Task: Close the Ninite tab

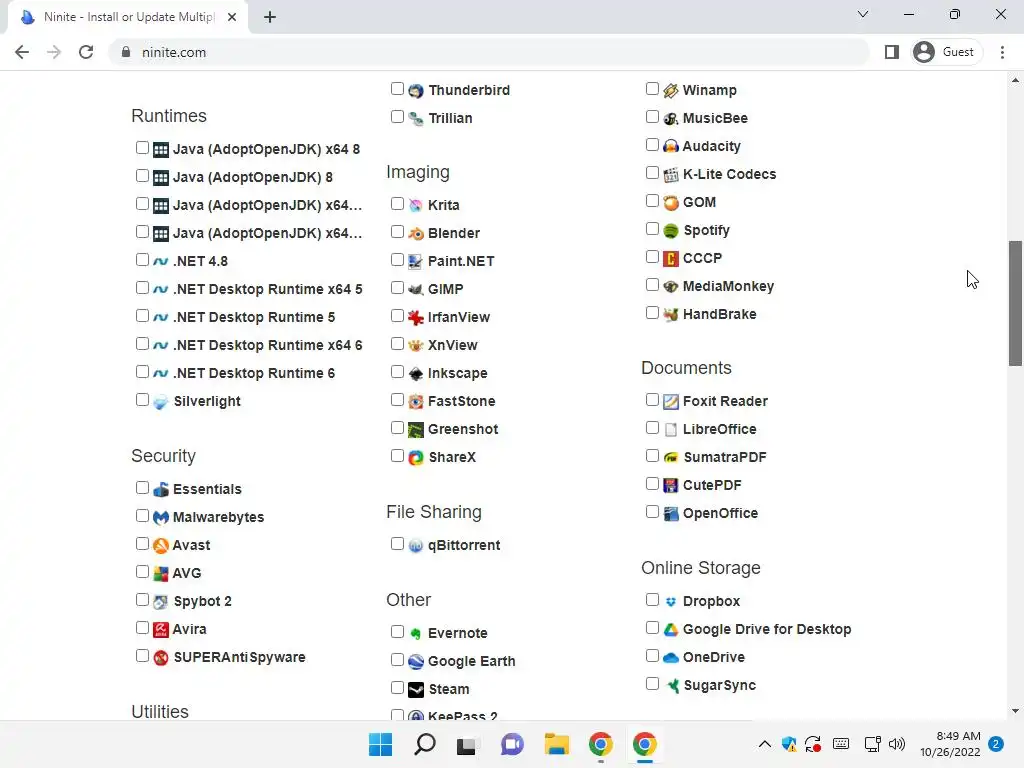Action: click(232, 17)
